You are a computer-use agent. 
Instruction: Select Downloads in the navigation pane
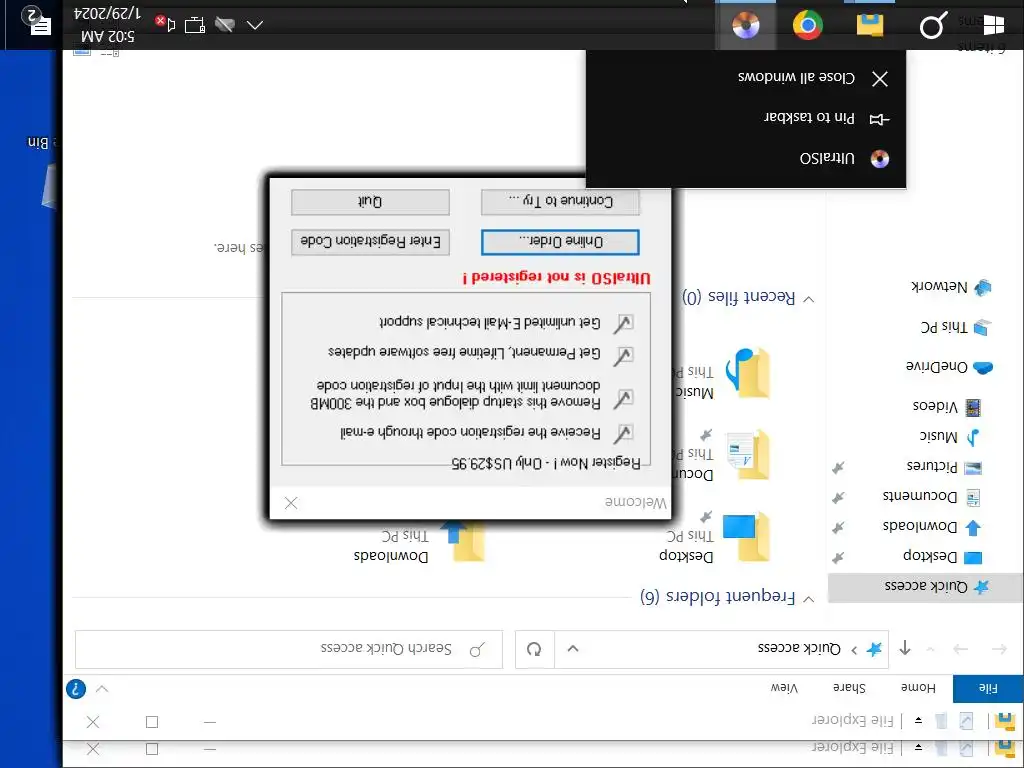(931, 527)
